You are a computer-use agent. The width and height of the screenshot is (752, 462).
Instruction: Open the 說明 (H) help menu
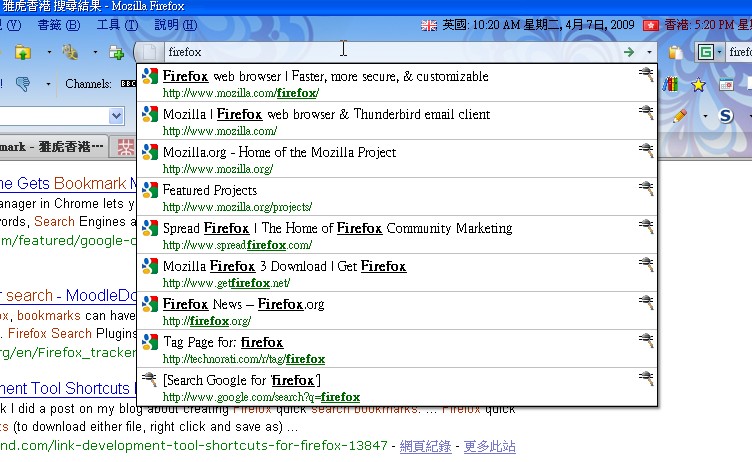pyautogui.click(x=176, y=25)
